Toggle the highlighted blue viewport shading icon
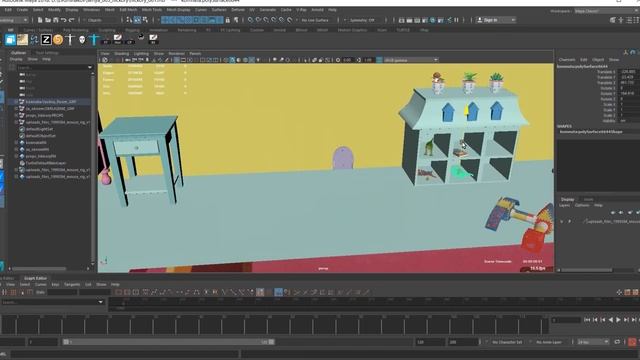Image resolution: width=640 pixels, height=360 pixels. click(232, 60)
